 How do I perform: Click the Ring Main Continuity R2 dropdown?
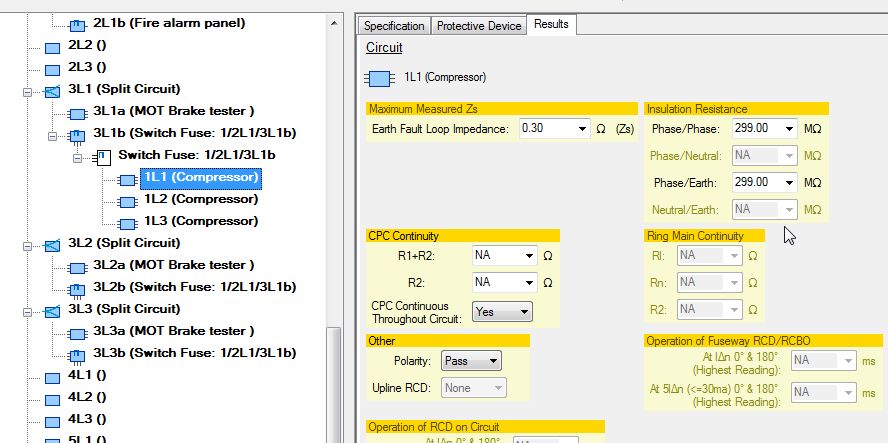[710, 310]
